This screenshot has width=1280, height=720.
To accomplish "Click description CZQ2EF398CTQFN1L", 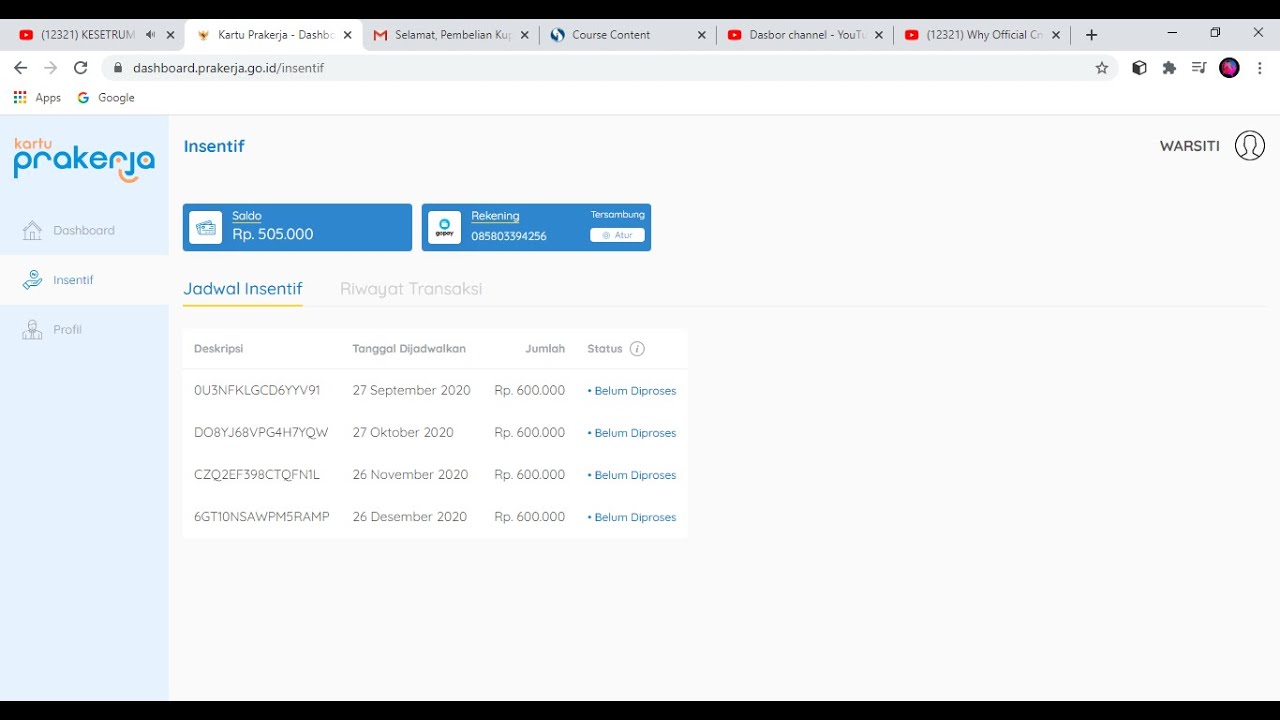I will pos(257,475).
